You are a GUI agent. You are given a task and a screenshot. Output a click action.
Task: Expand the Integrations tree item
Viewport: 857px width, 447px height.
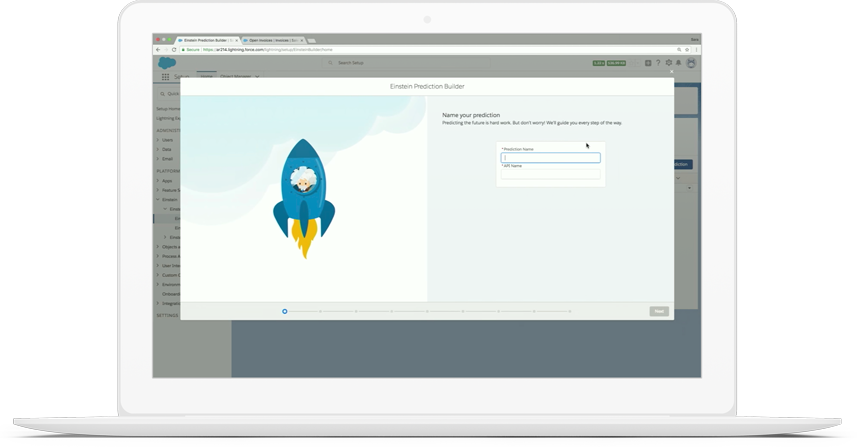pyautogui.click(x=158, y=303)
